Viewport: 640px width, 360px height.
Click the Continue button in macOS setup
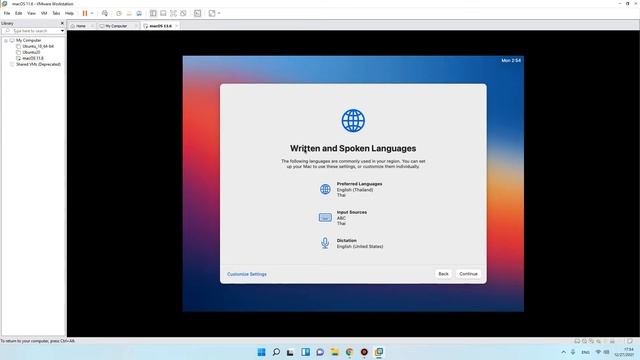click(468, 274)
